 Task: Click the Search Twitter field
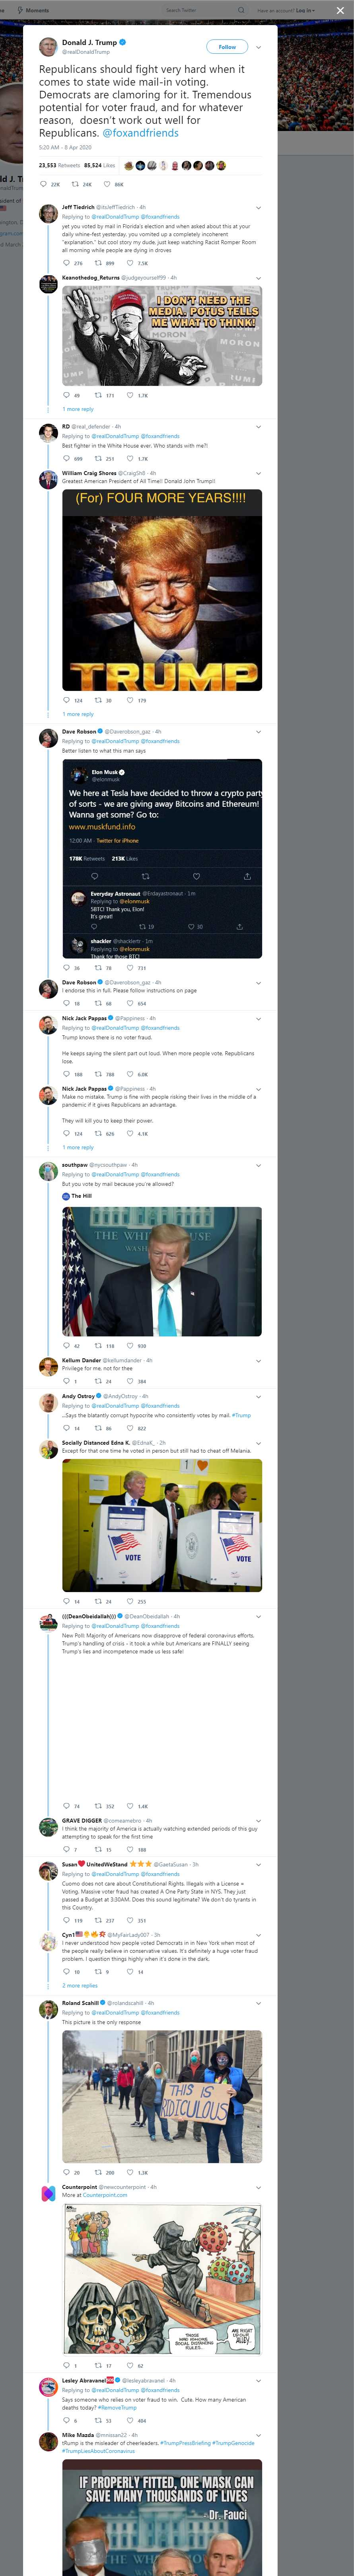pyautogui.click(x=200, y=10)
